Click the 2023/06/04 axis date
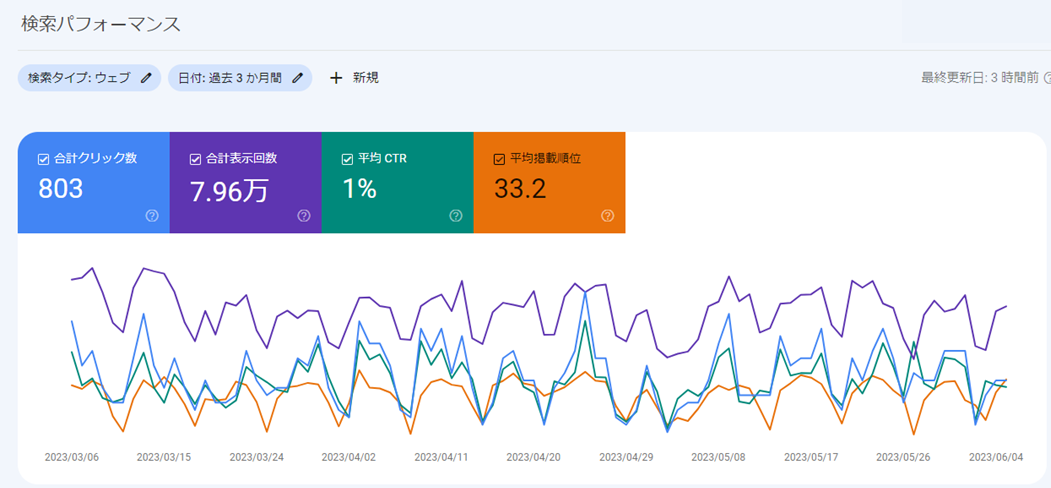Screen dimensions: 1051x488 [997, 457]
